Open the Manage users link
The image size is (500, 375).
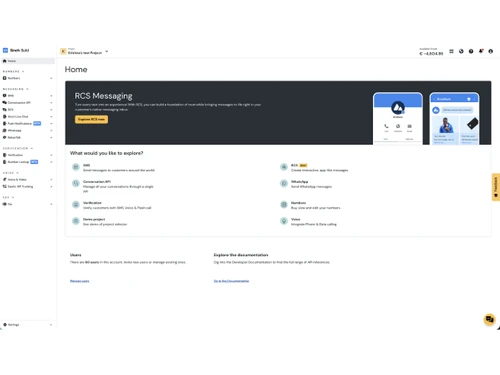tap(80, 281)
